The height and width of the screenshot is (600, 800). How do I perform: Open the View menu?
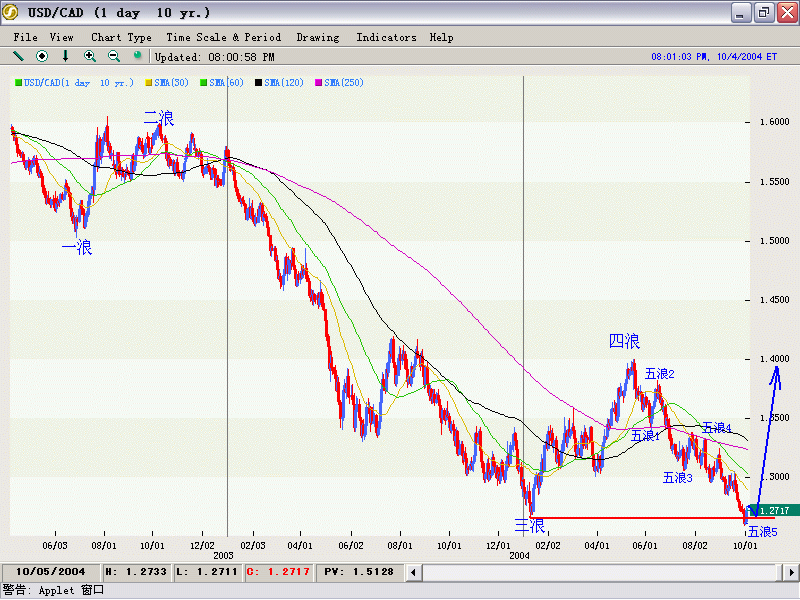62,37
